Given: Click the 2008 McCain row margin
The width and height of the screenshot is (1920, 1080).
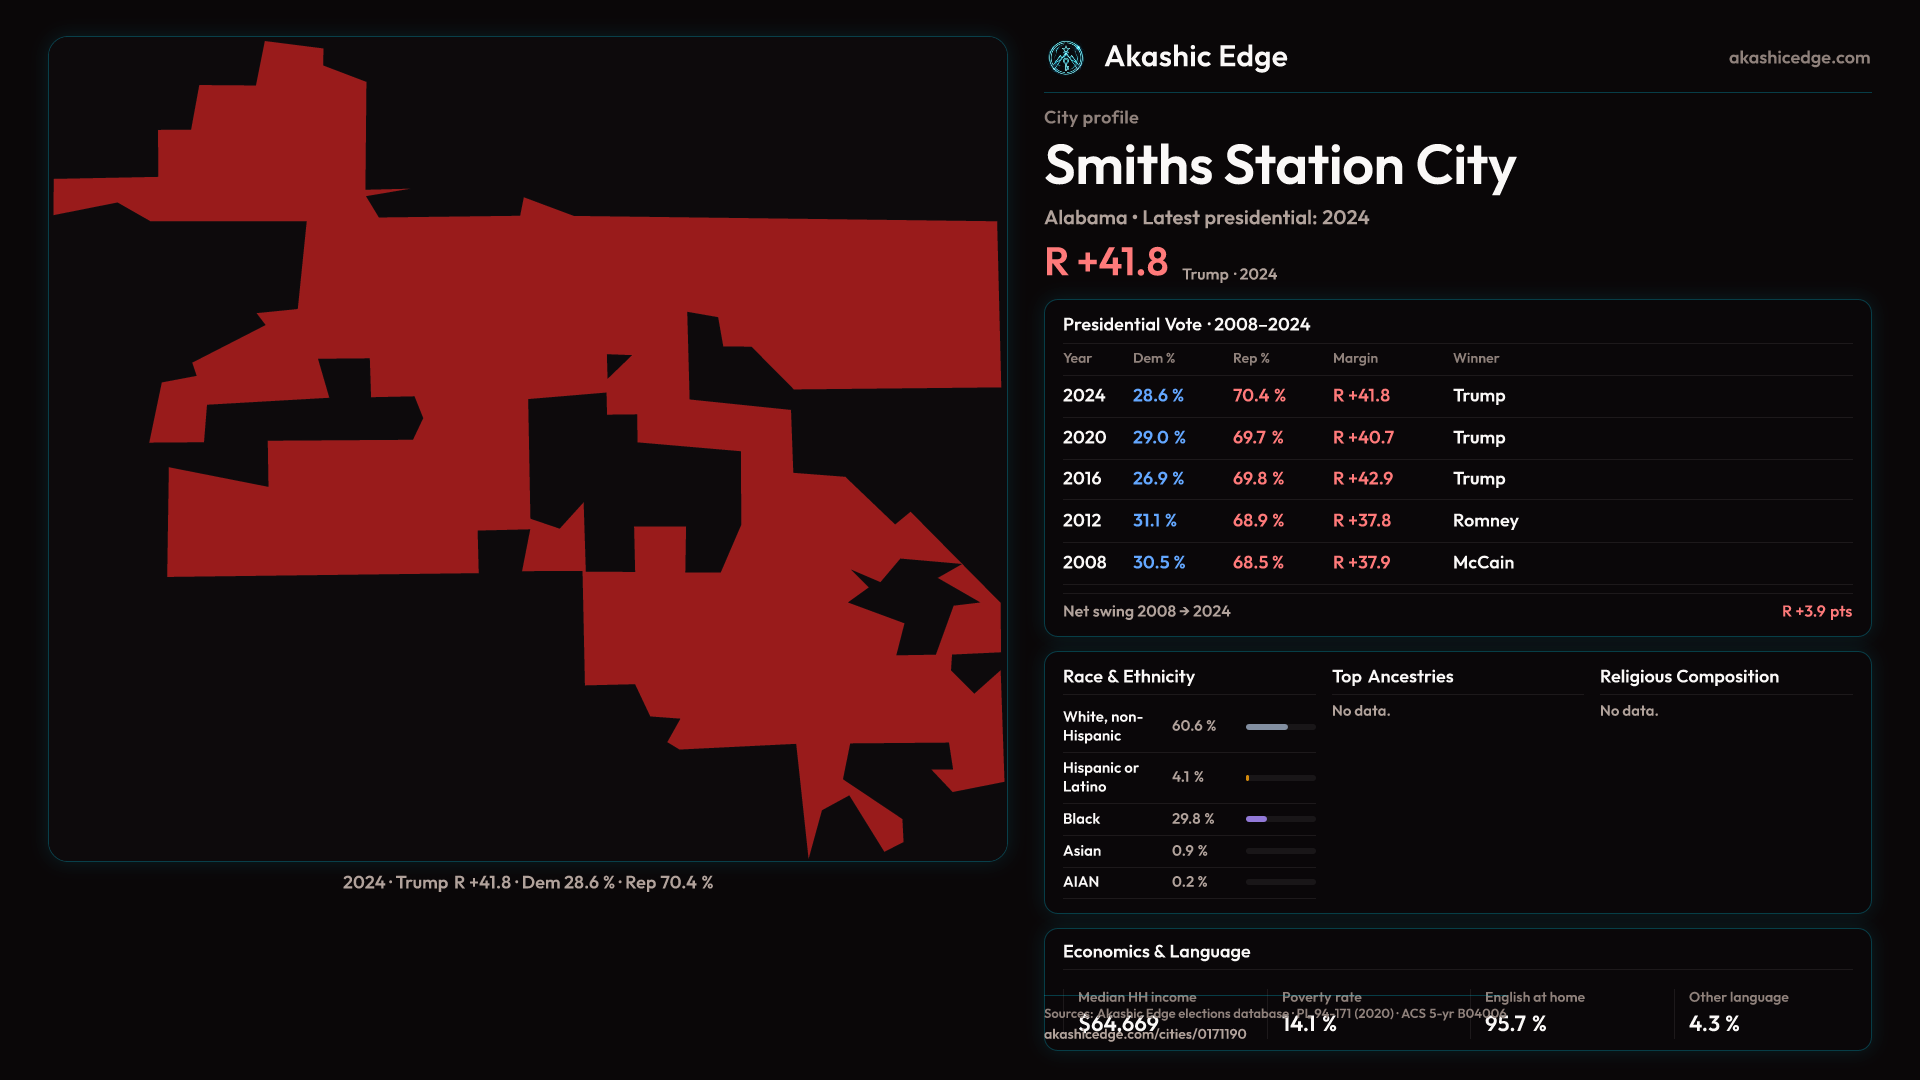Looking at the screenshot, I should click(1361, 563).
